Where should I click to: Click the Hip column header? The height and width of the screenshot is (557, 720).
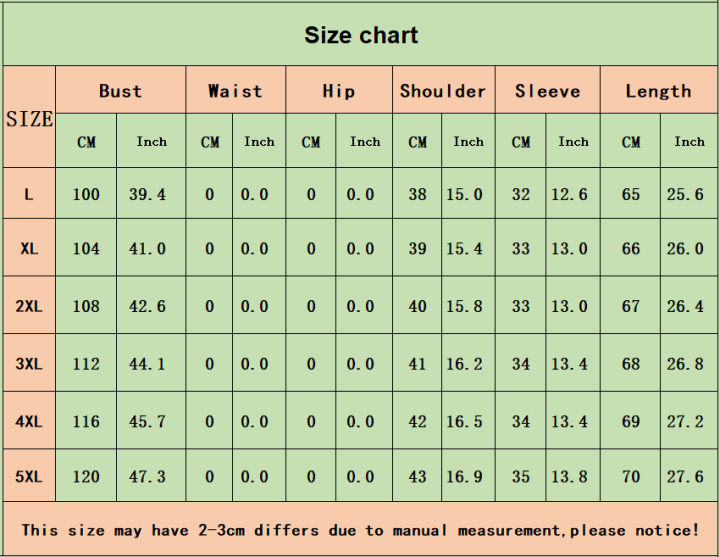339,90
